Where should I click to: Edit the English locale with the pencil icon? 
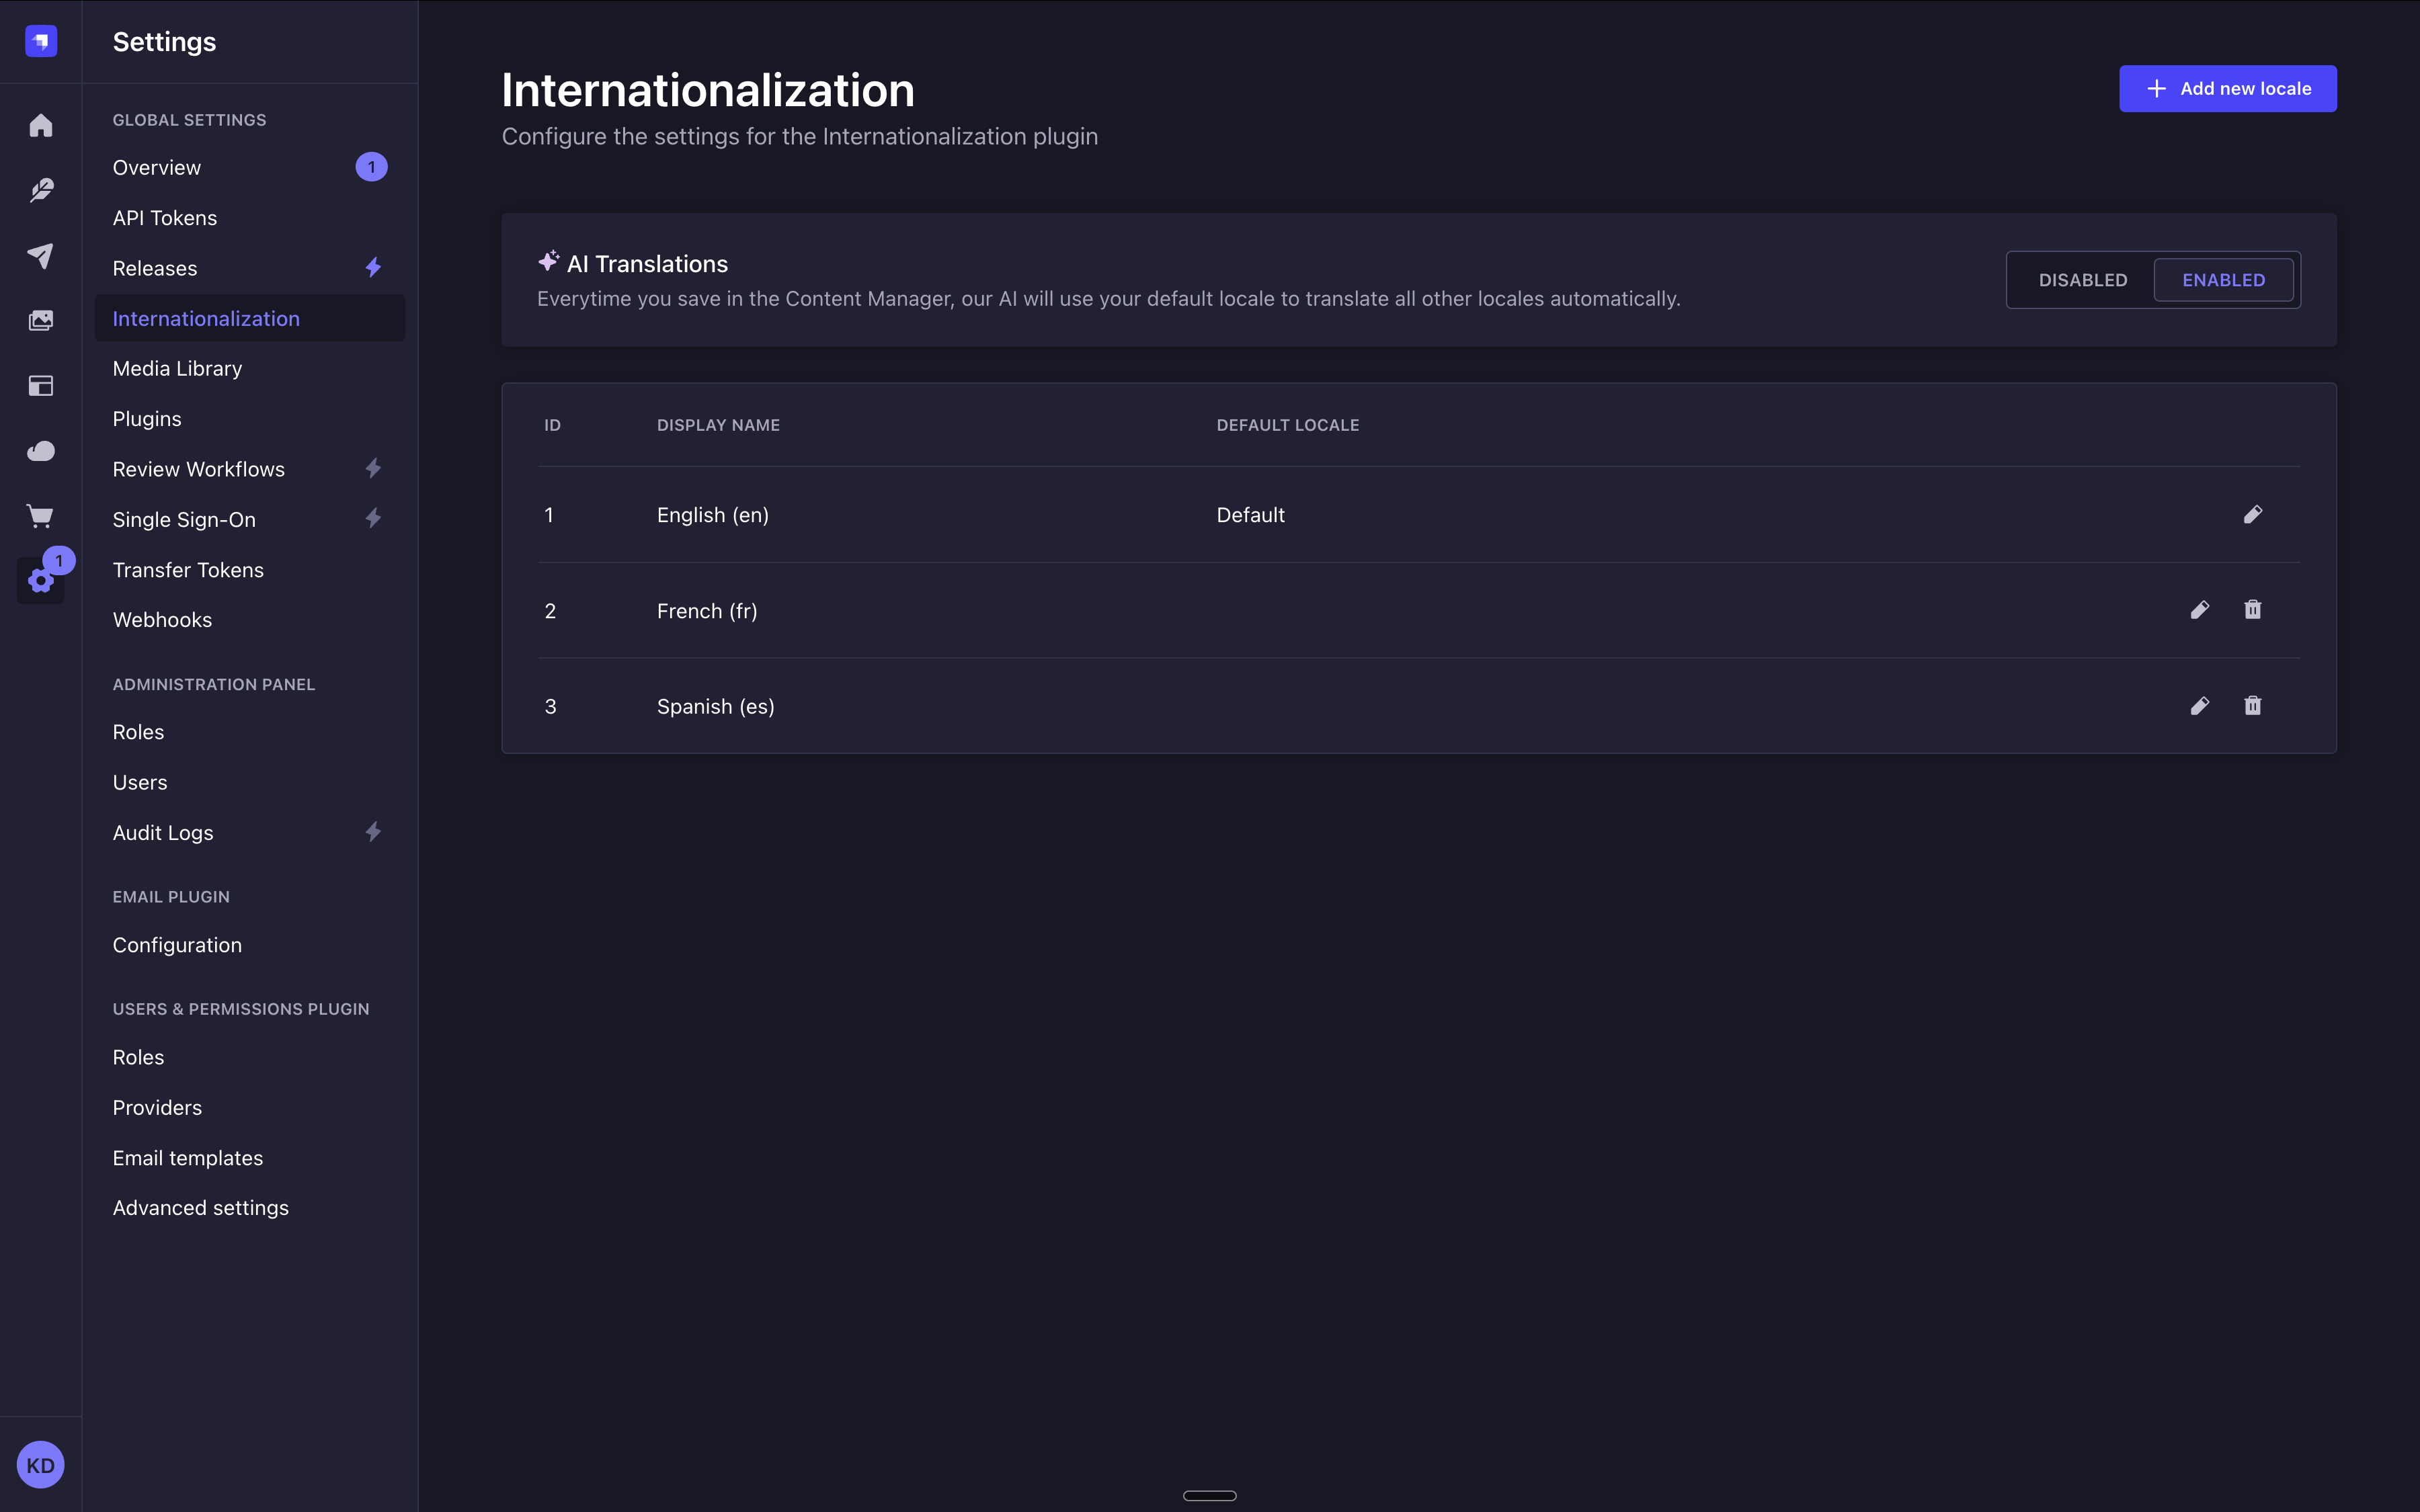click(2253, 514)
